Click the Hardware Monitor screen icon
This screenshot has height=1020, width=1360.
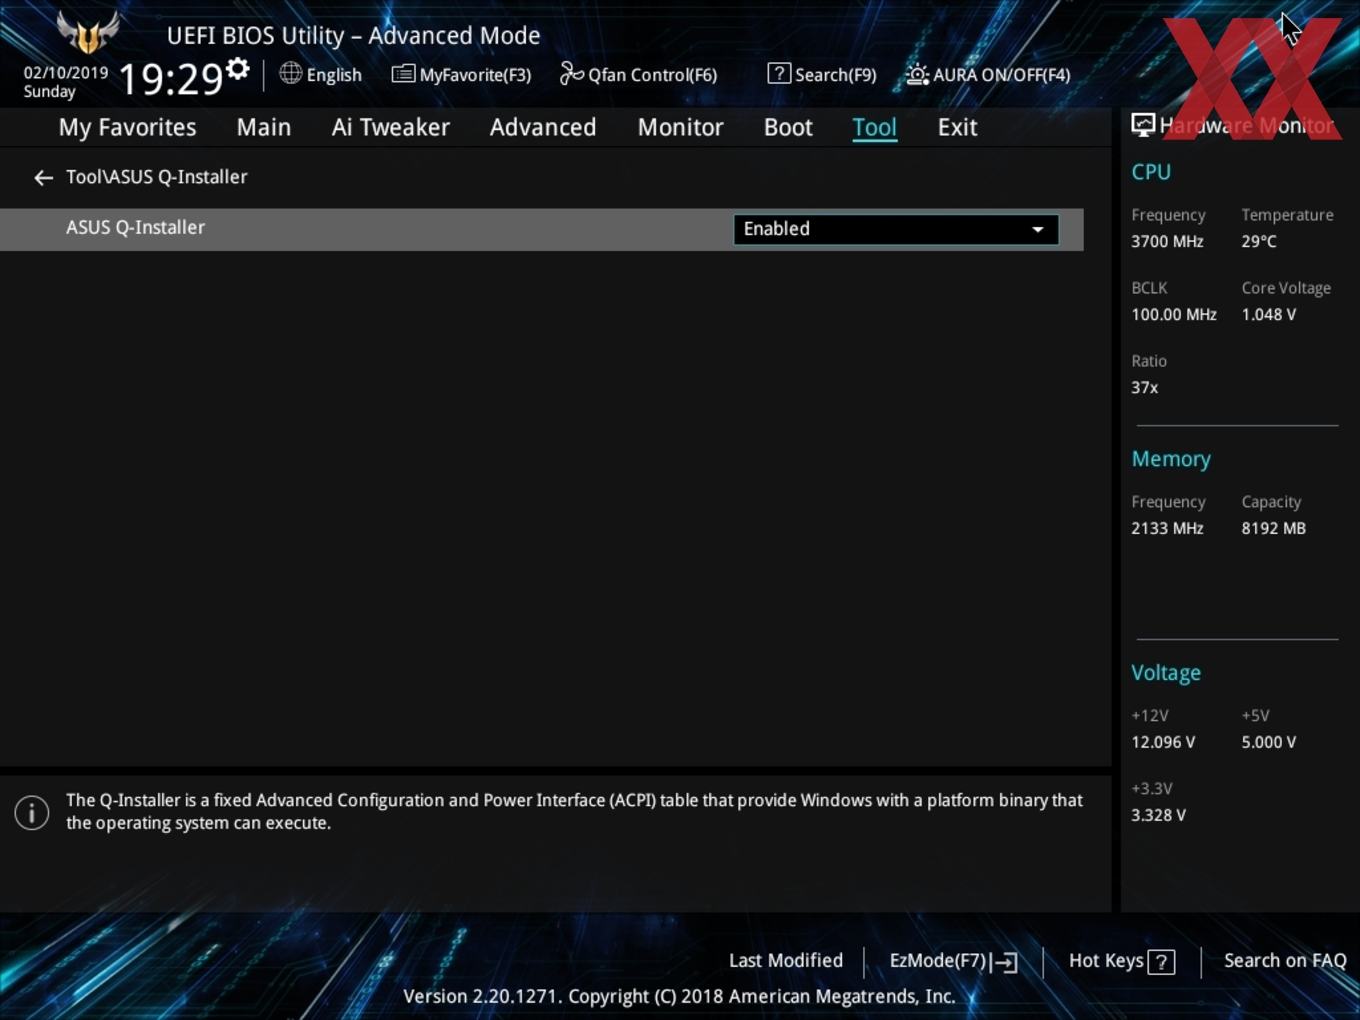coord(1143,125)
